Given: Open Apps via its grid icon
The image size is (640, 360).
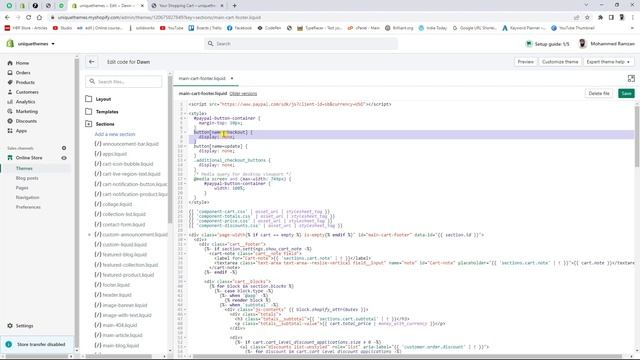Looking at the screenshot, I should click(10, 131).
